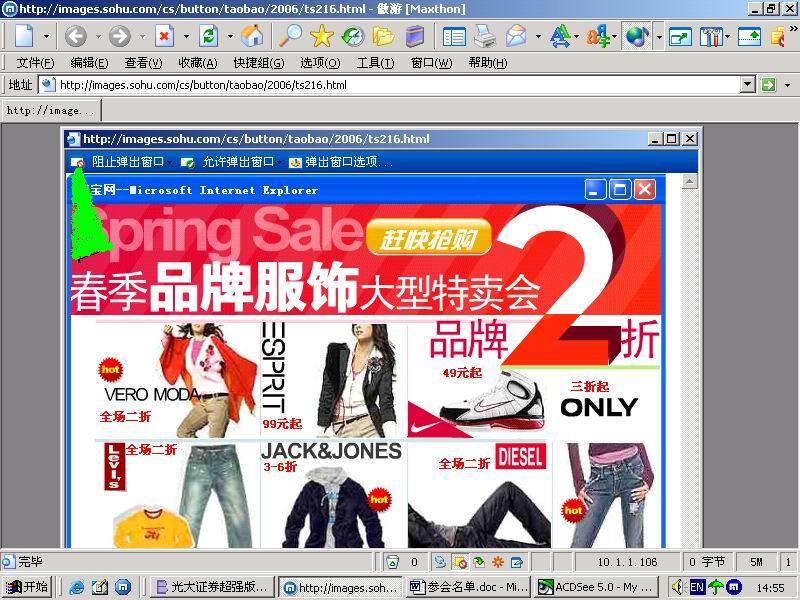Go to the Home page icon
The width and height of the screenshot is (800, 600).
(252, 36)
